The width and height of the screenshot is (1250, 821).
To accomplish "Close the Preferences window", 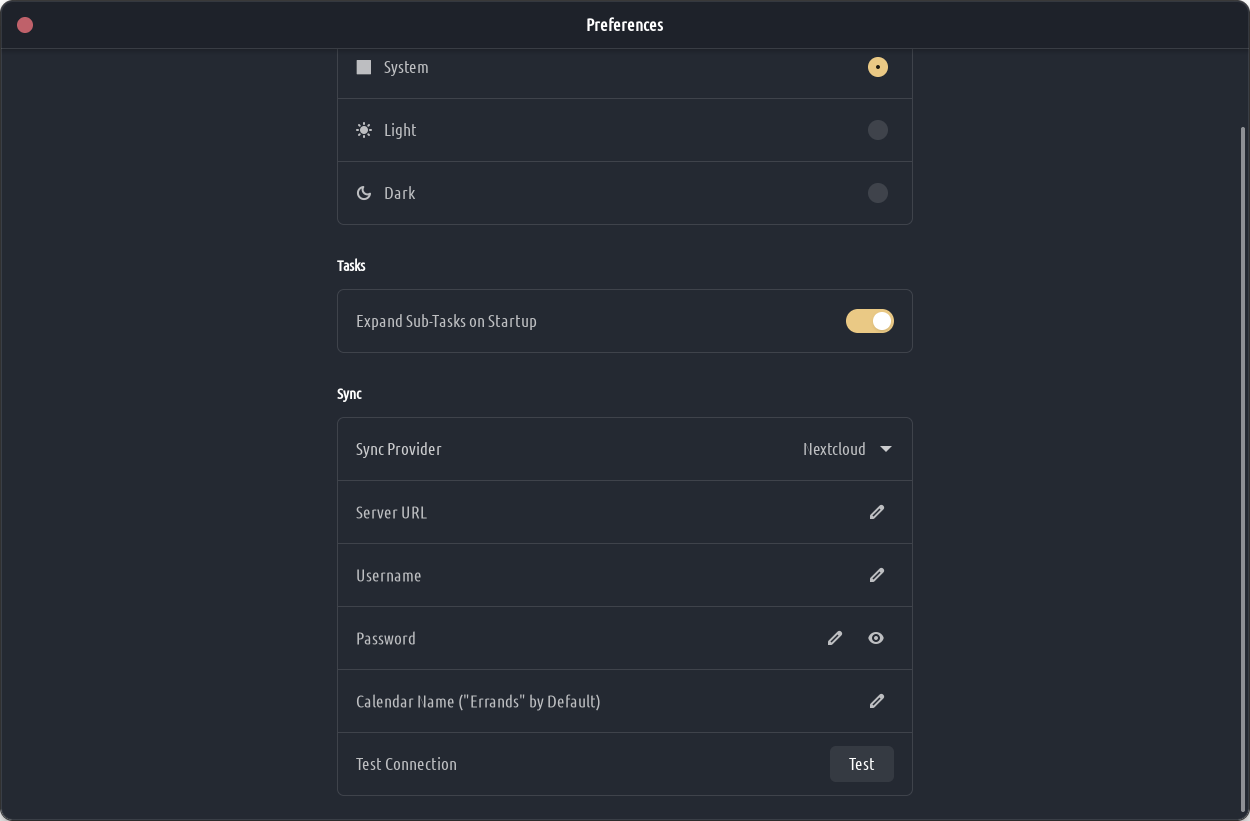I will click(x=26, y=25).
